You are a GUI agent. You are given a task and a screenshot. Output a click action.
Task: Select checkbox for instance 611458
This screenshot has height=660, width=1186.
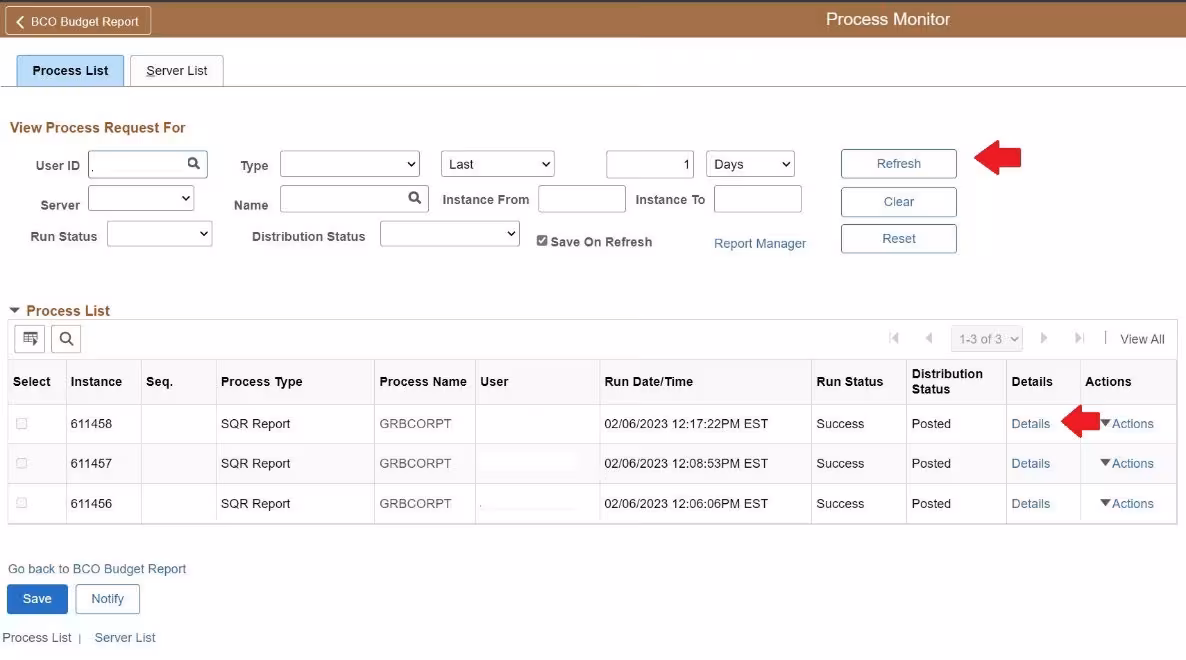click(x=22, y=423)
